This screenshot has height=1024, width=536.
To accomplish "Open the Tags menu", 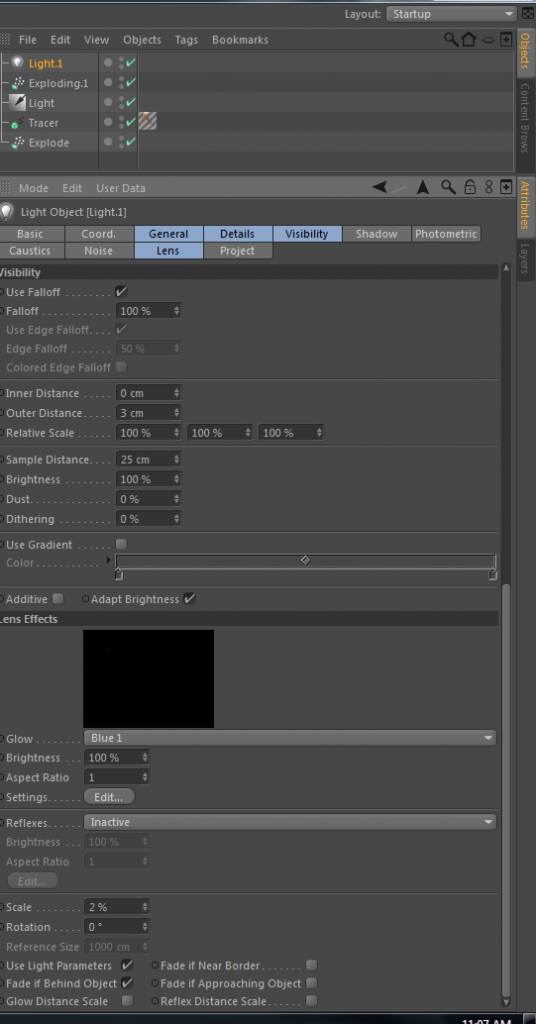I will (x=186, y=40).
